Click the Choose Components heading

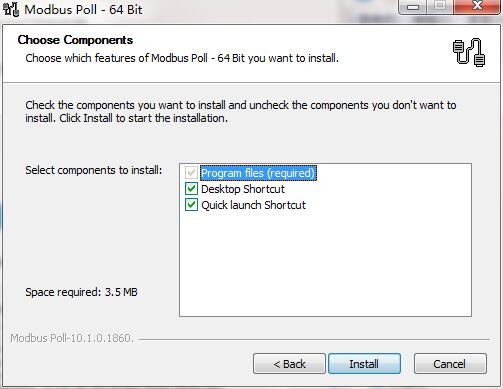pos(75,40)
